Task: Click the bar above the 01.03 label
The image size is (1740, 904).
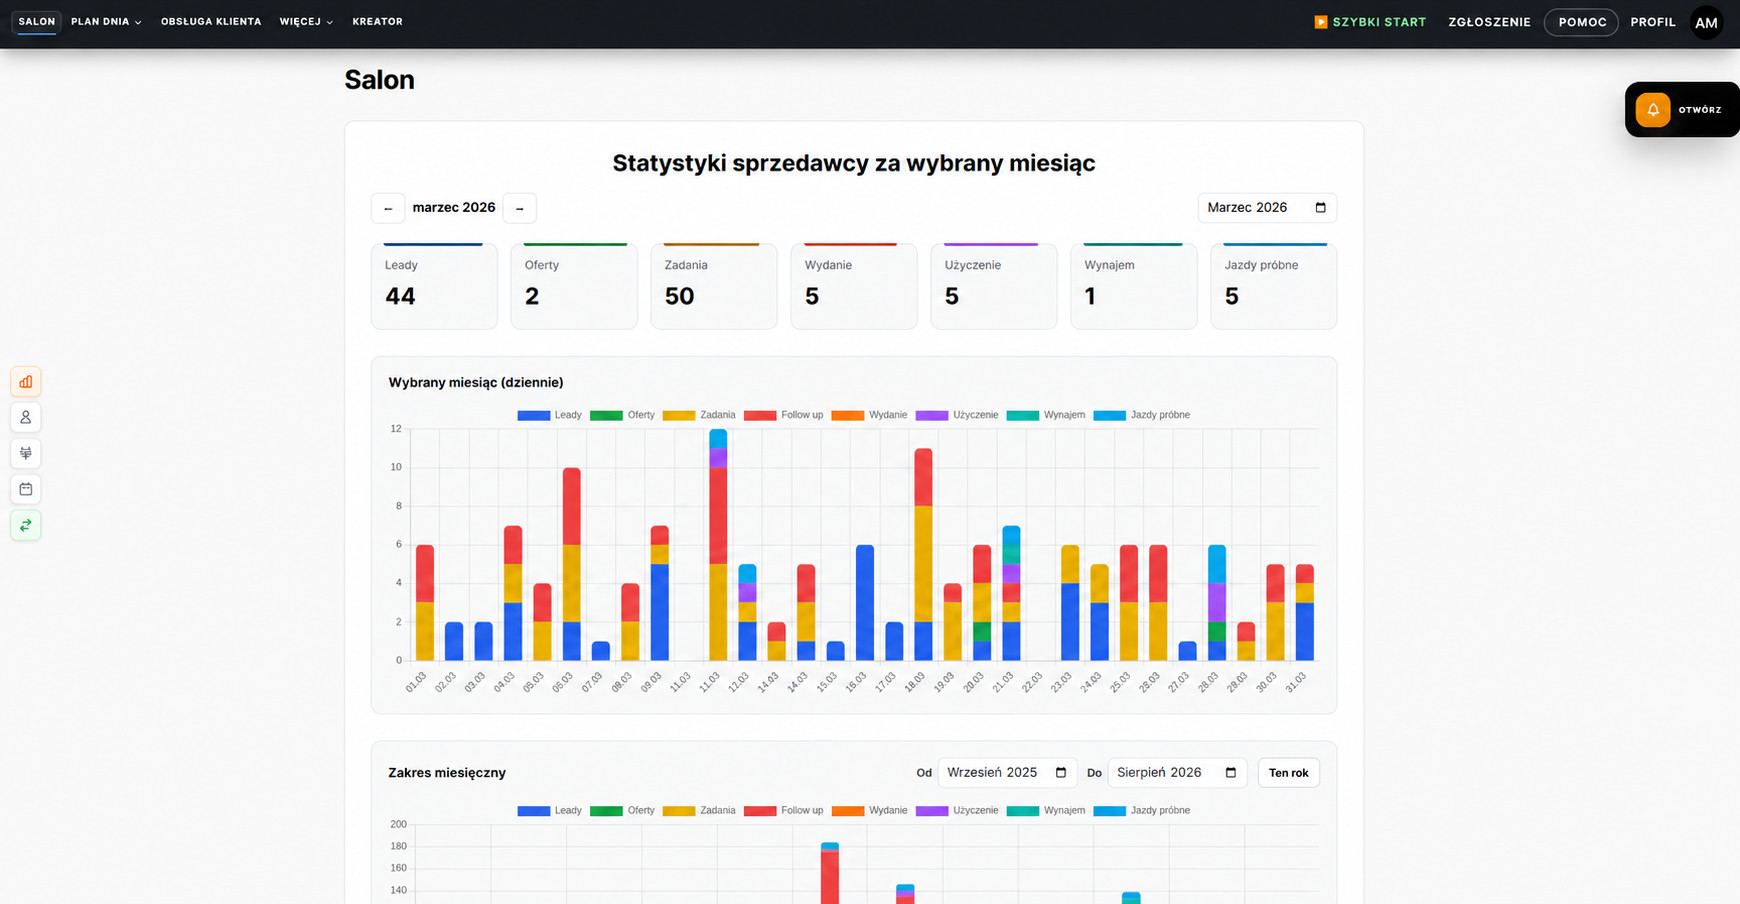Action: click(x=424, y=603)
